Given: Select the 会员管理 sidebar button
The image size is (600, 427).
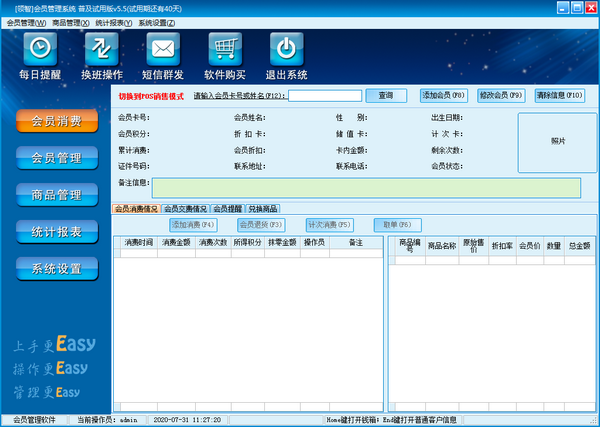Looking at the screenshot, I should coord(57,158).
